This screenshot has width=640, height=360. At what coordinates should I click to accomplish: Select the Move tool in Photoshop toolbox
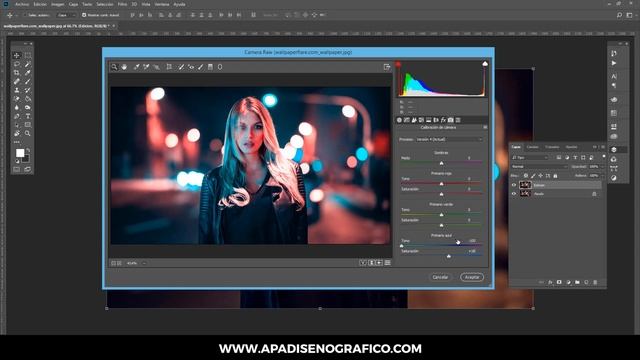coord(17,55)
